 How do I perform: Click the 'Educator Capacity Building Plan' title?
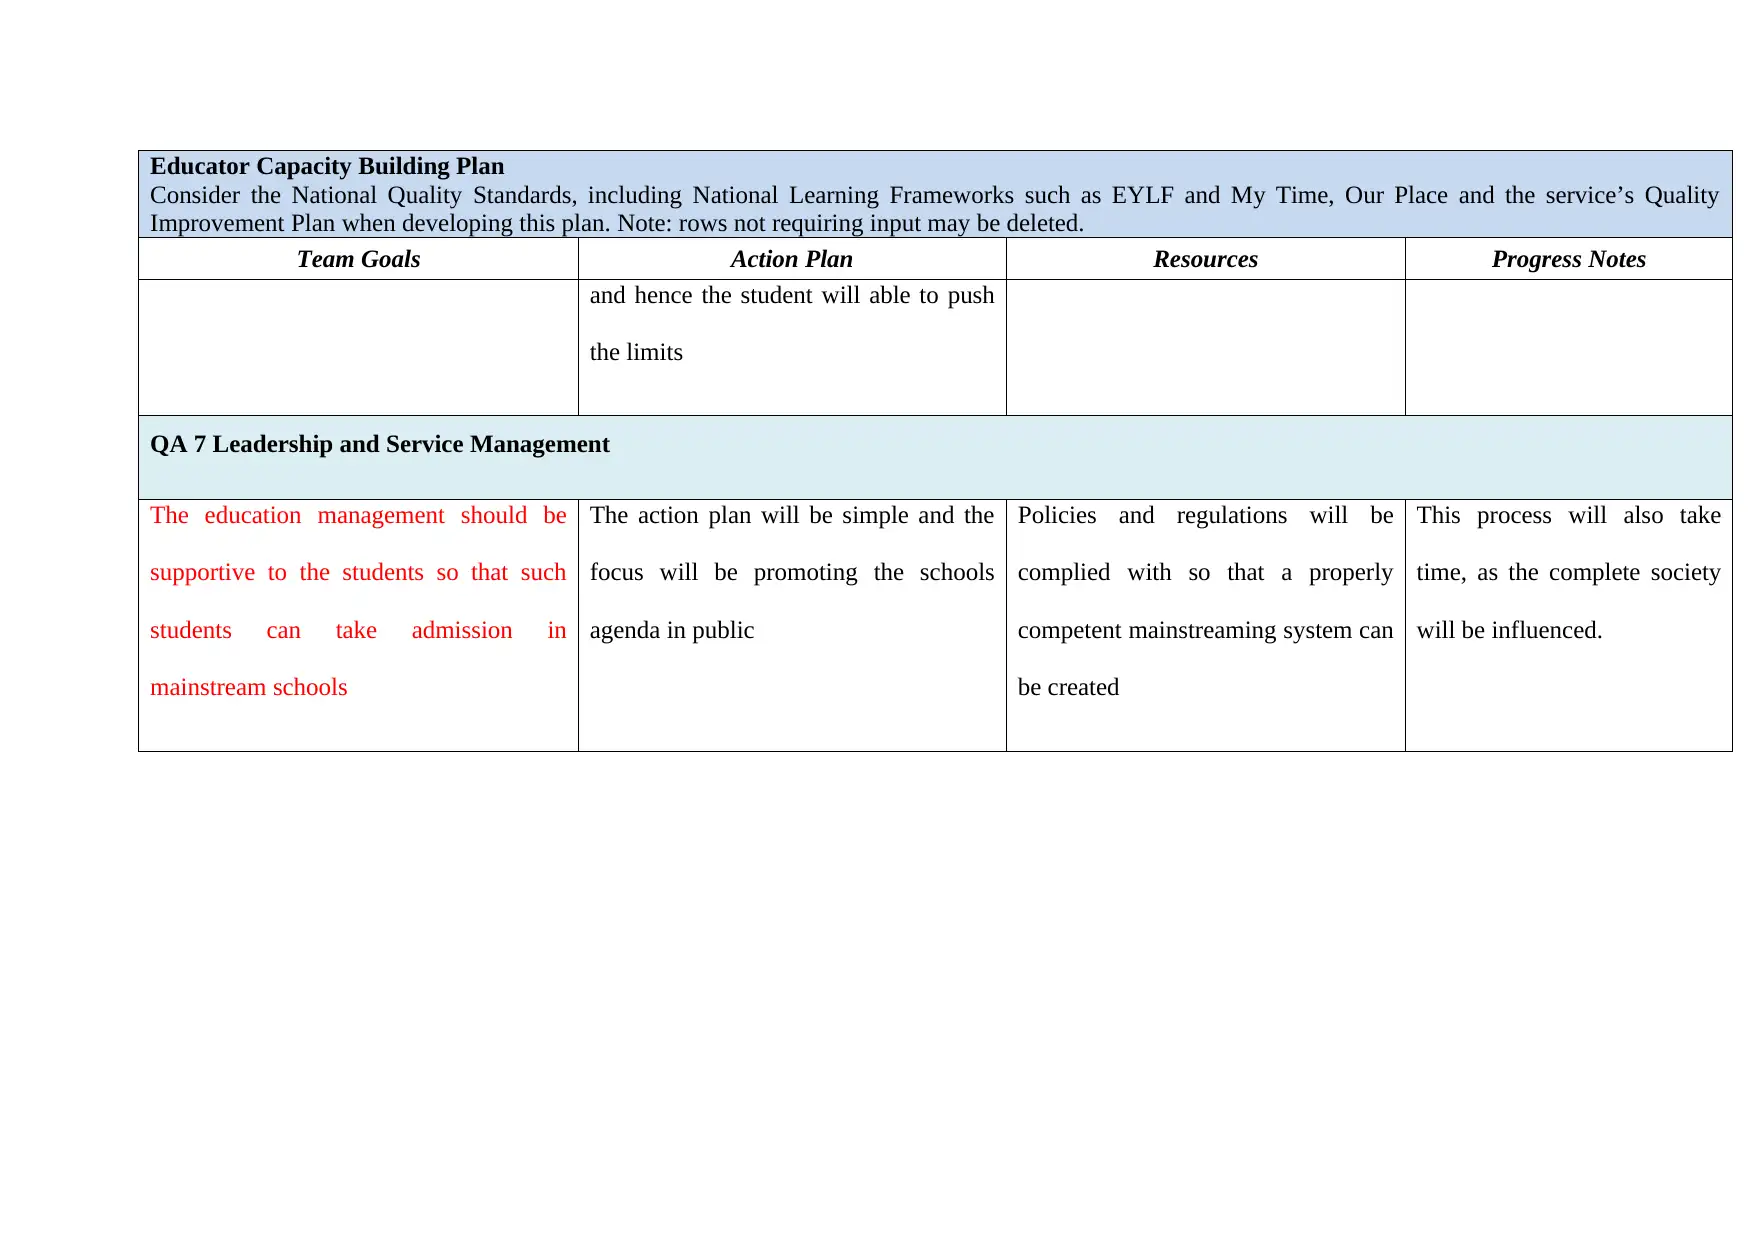pos(327,166)
